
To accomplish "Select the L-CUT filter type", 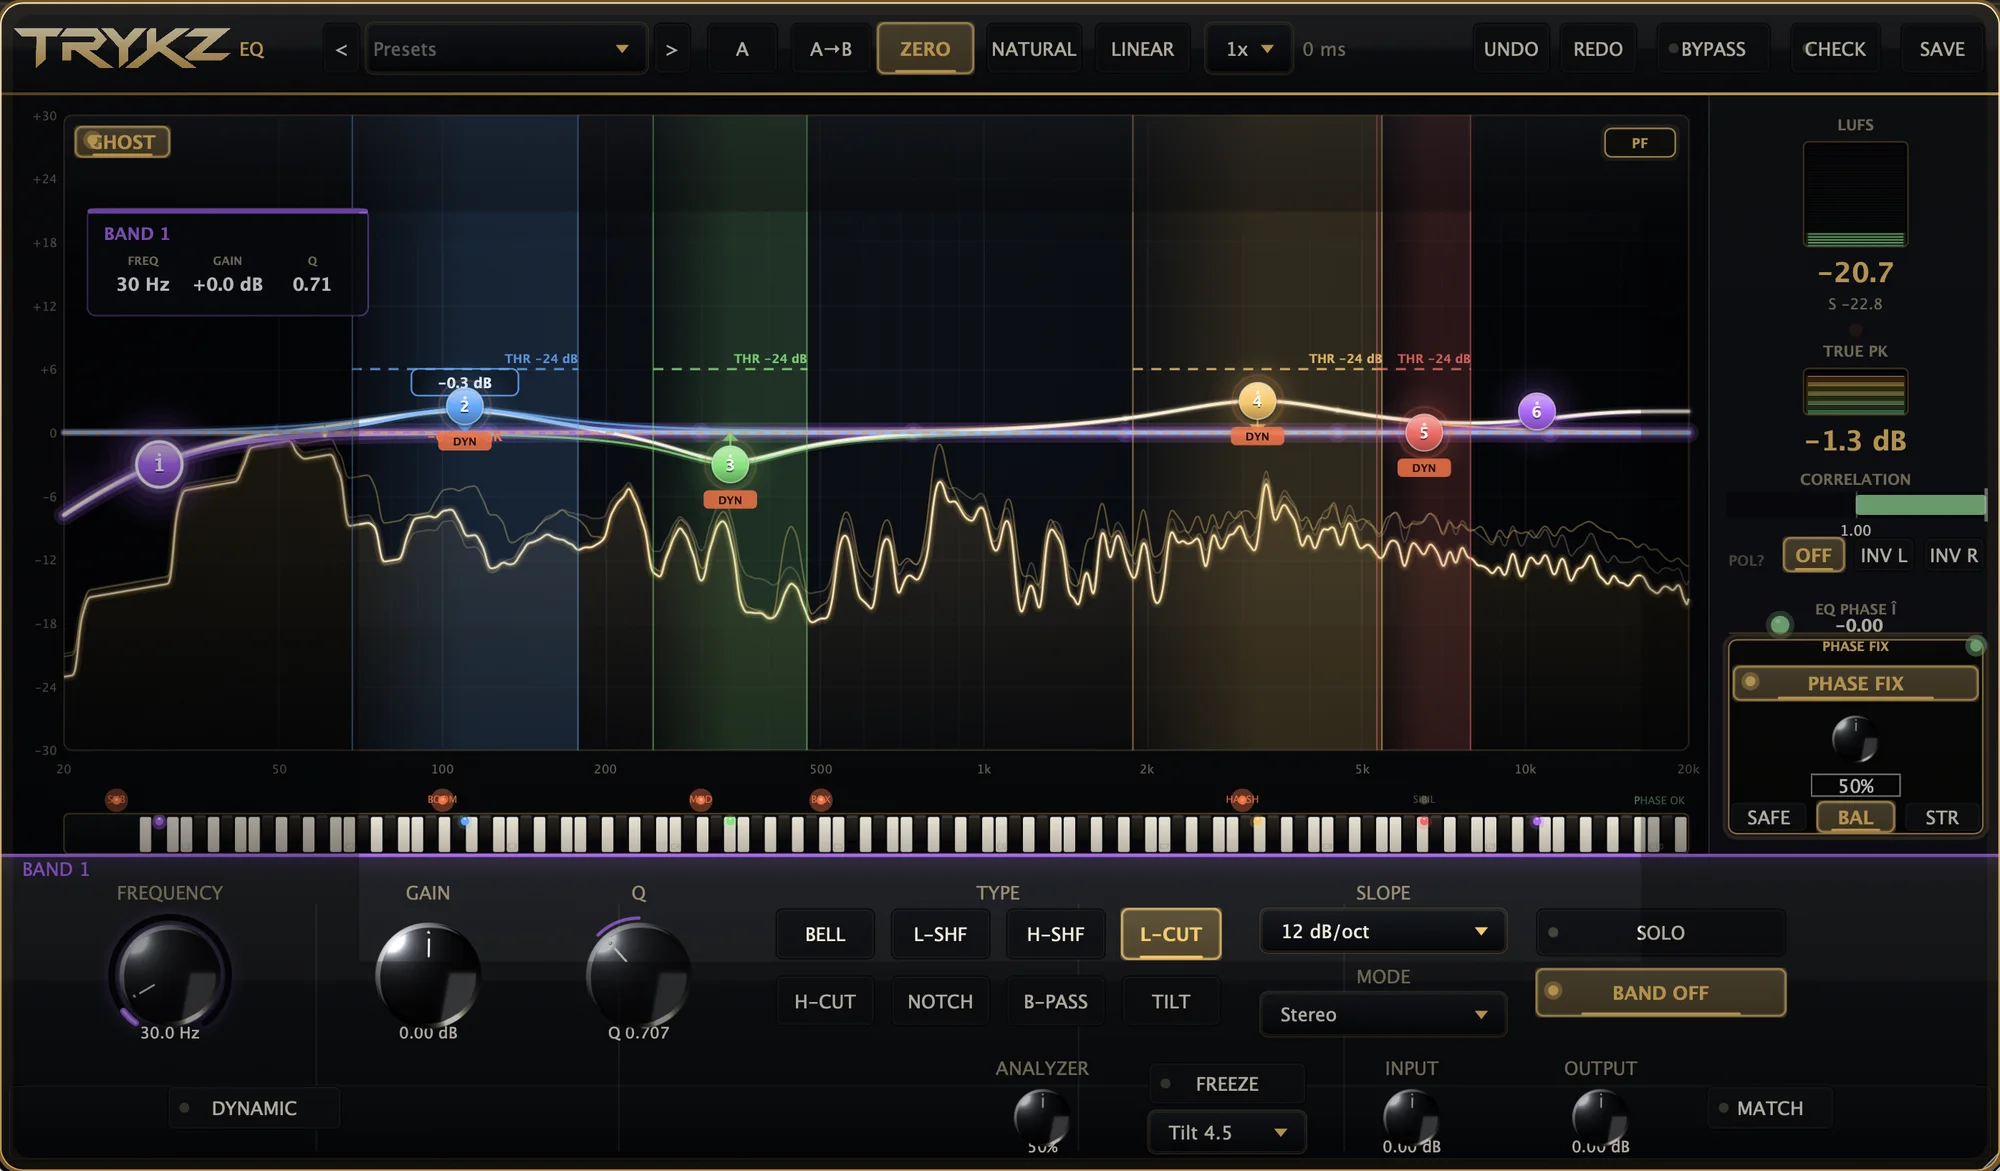I will [1171, 934].
